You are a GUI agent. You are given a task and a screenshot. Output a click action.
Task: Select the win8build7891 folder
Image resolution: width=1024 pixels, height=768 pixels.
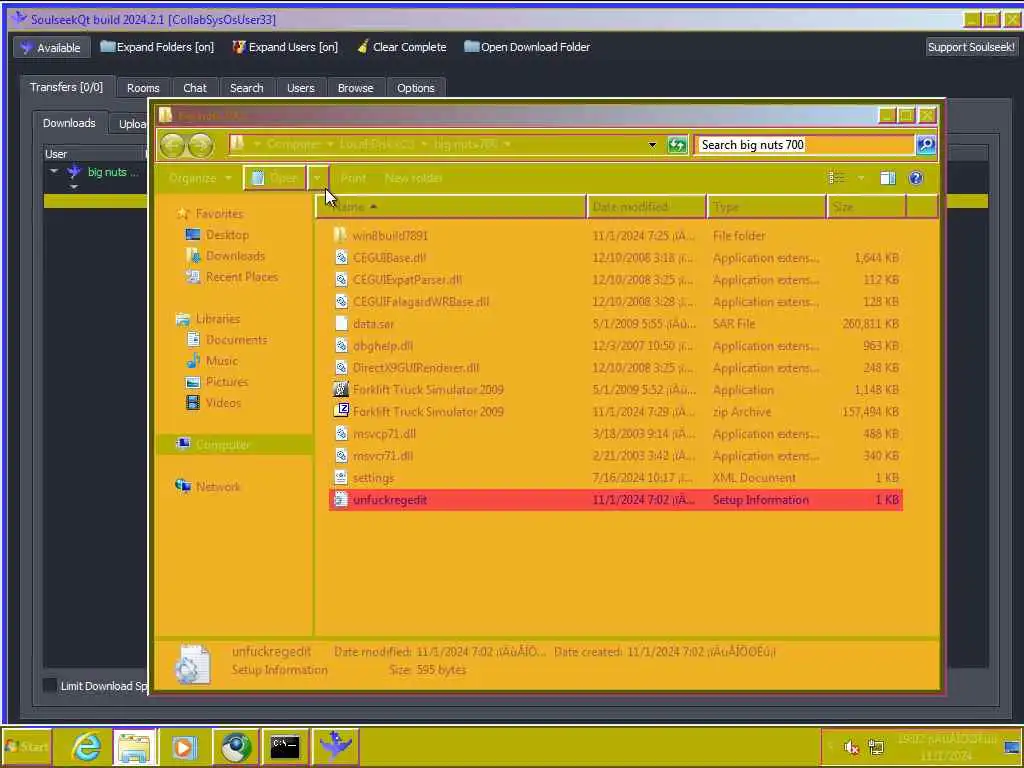pos(615,236)
